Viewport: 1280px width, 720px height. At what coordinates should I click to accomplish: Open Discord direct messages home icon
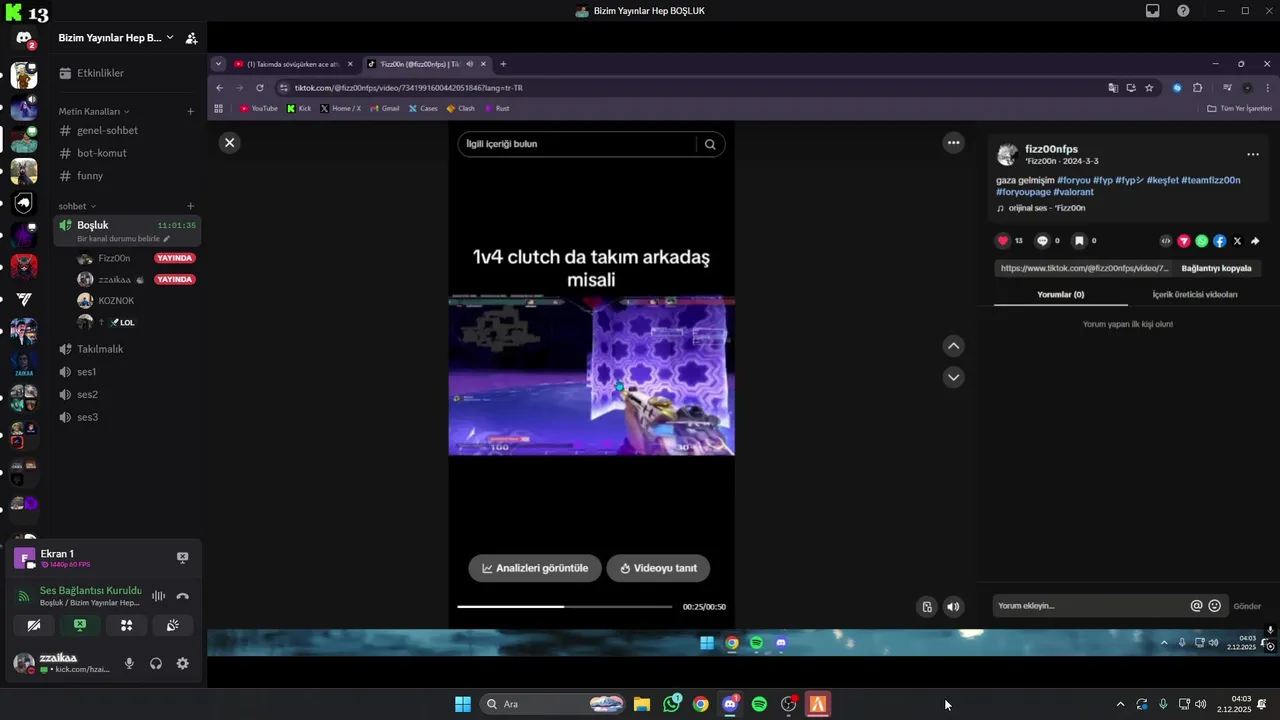tap(24, 38)
